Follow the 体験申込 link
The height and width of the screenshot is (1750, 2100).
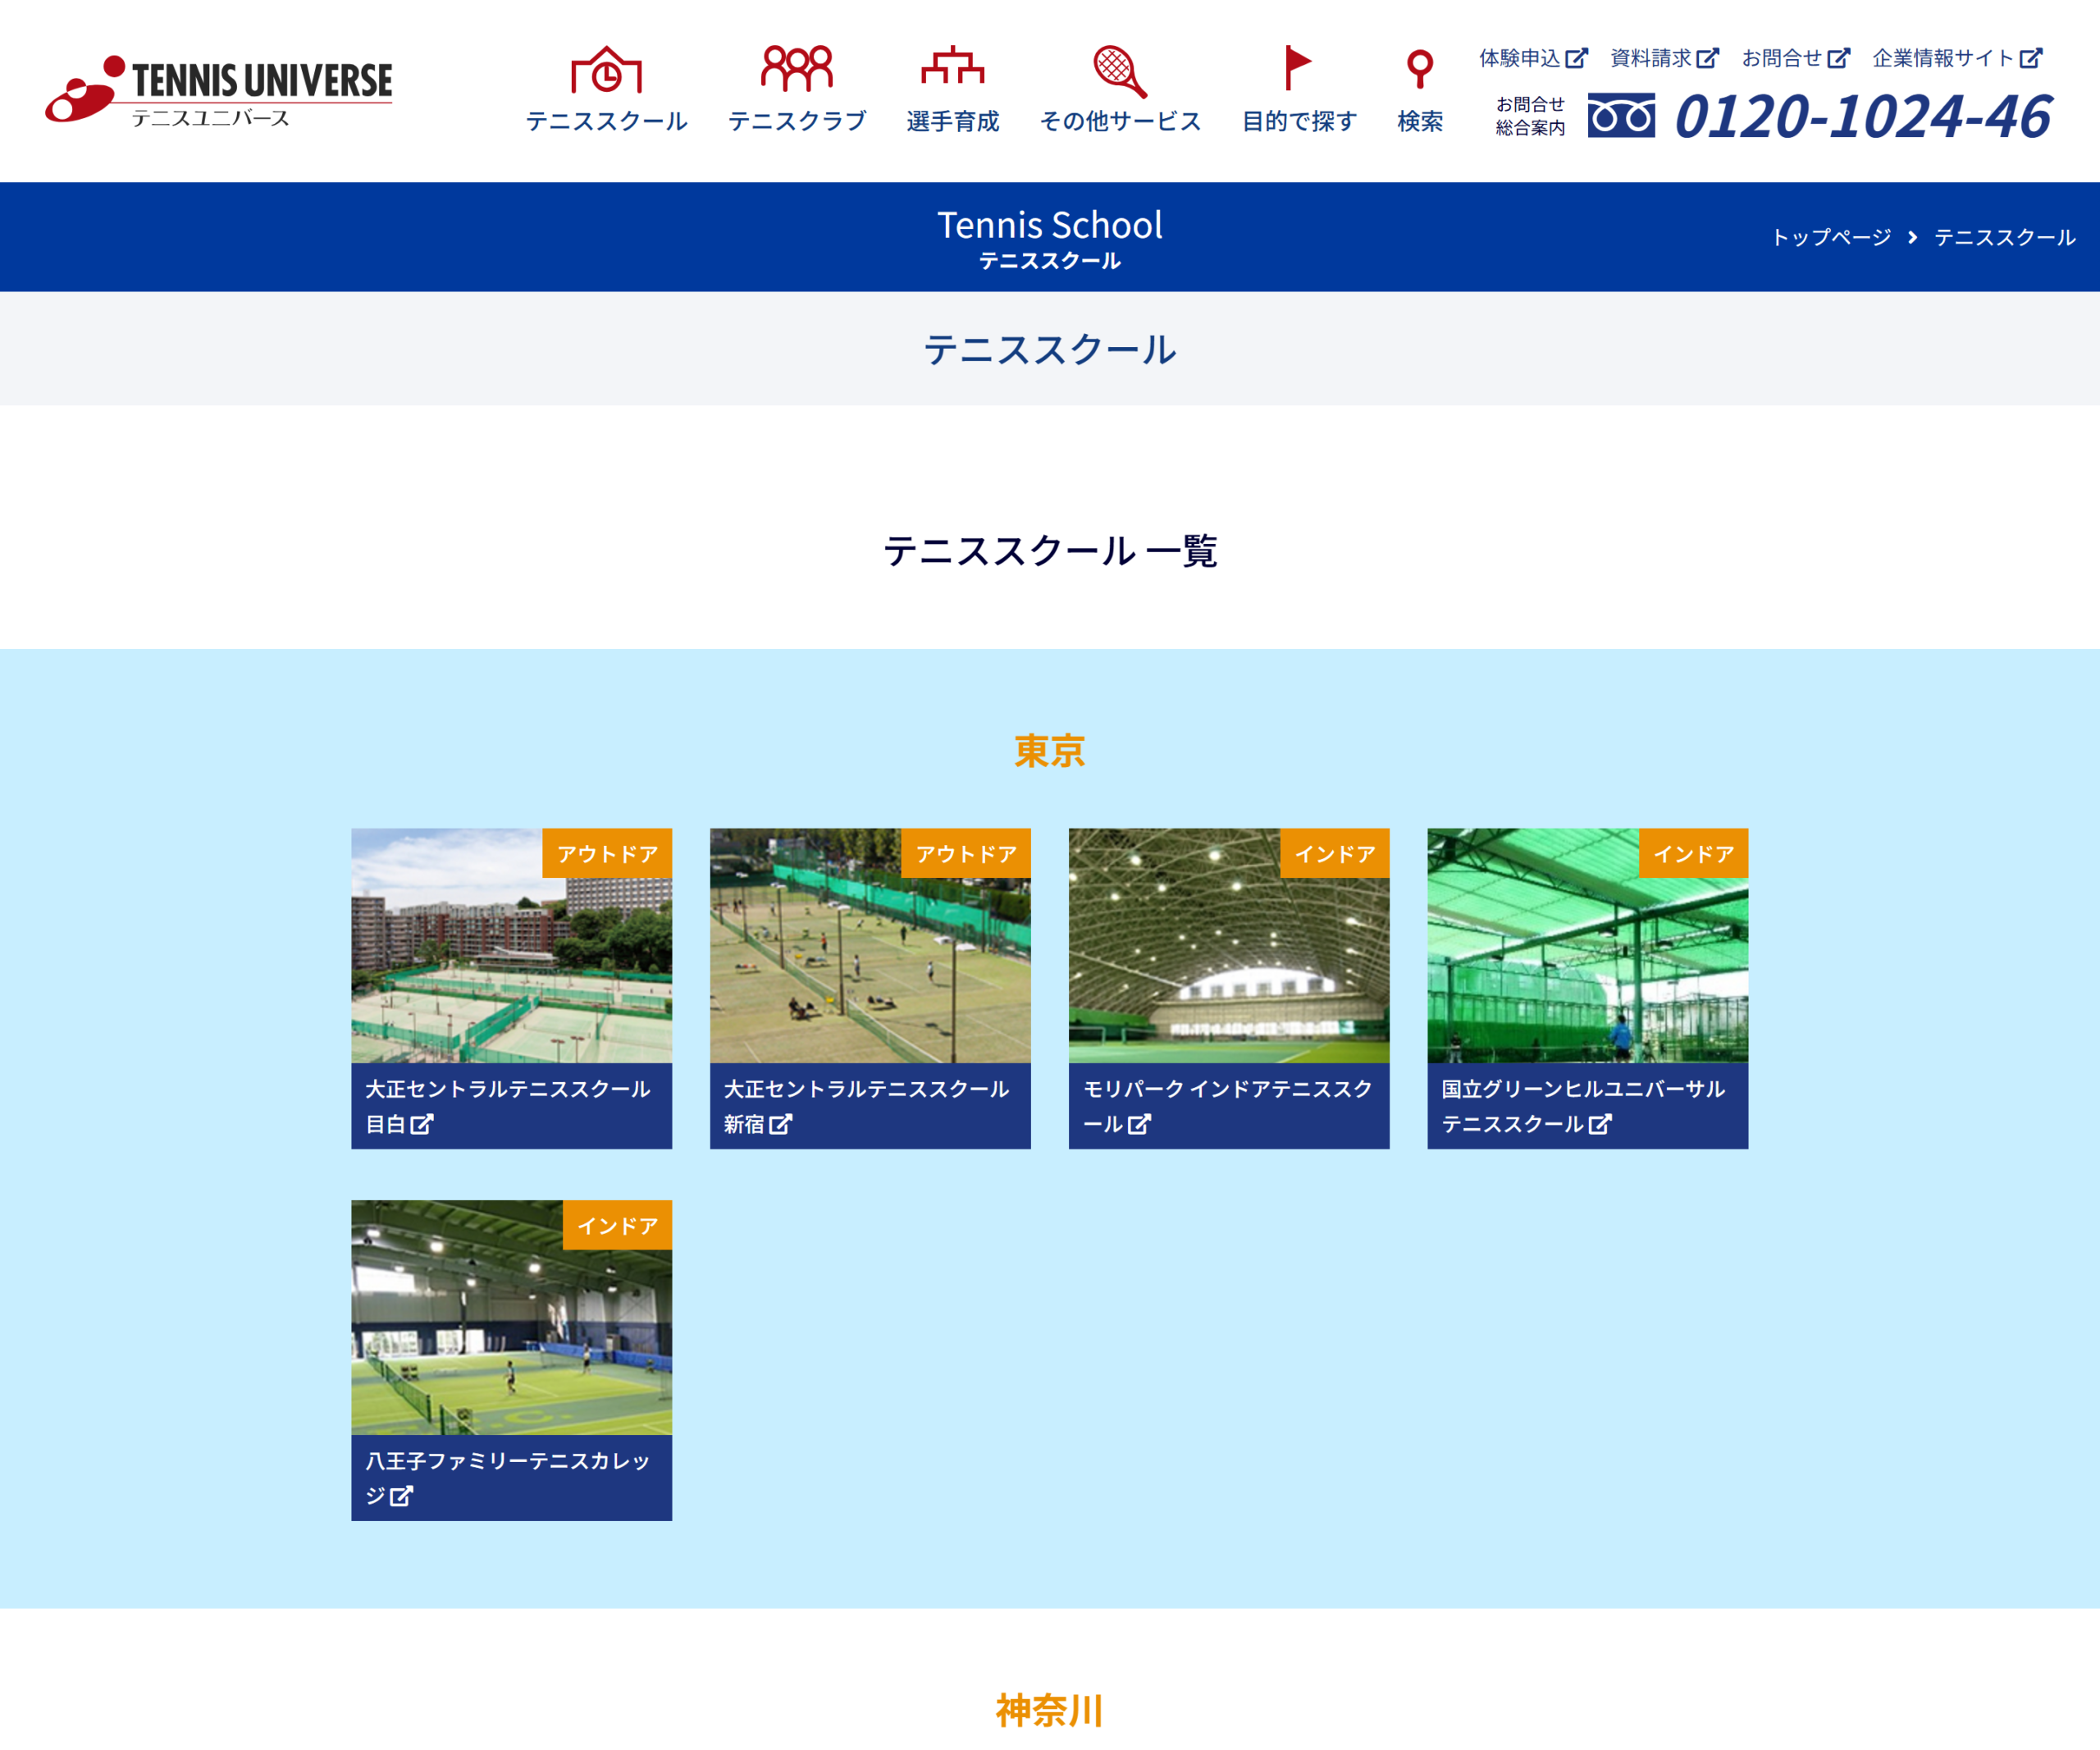point(1533,58)
